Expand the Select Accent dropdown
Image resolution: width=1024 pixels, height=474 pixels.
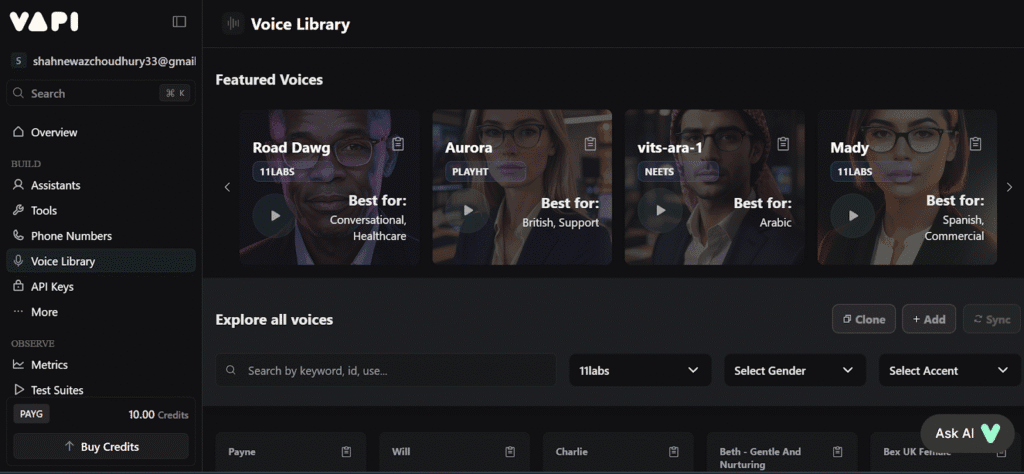(948, 370)
